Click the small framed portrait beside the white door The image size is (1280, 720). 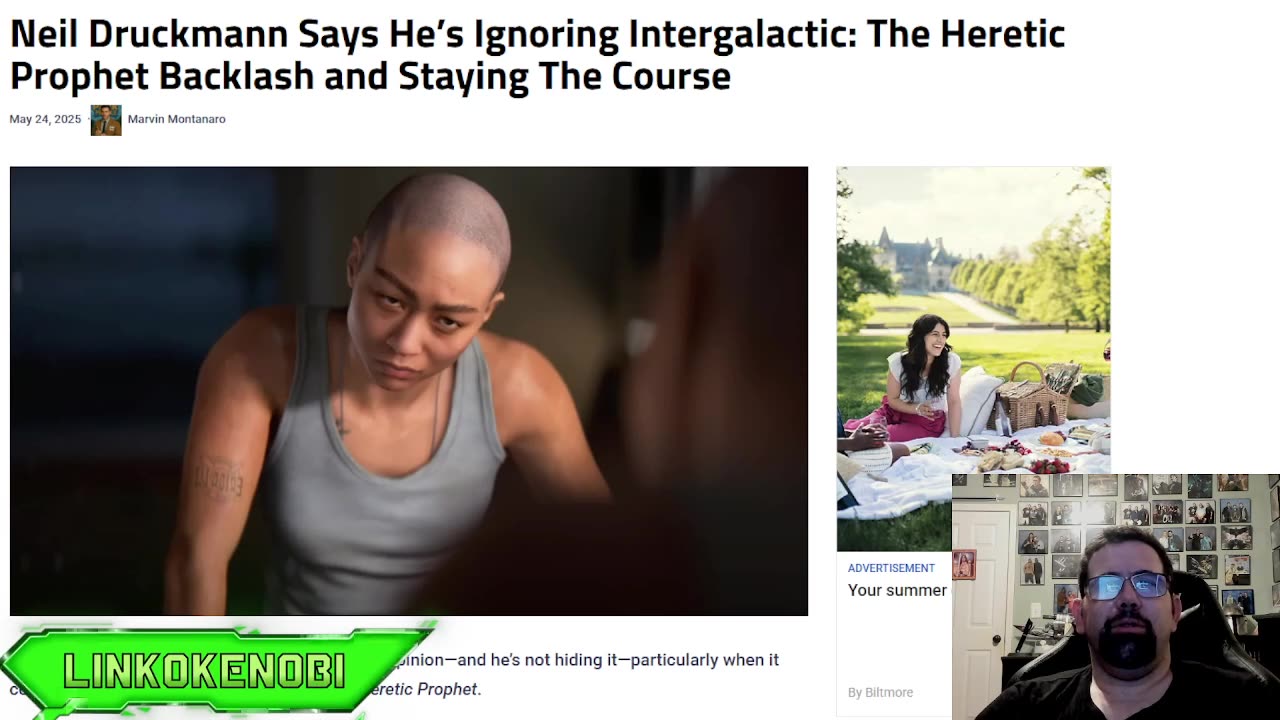pyautogui.click(x=964, y=565)
